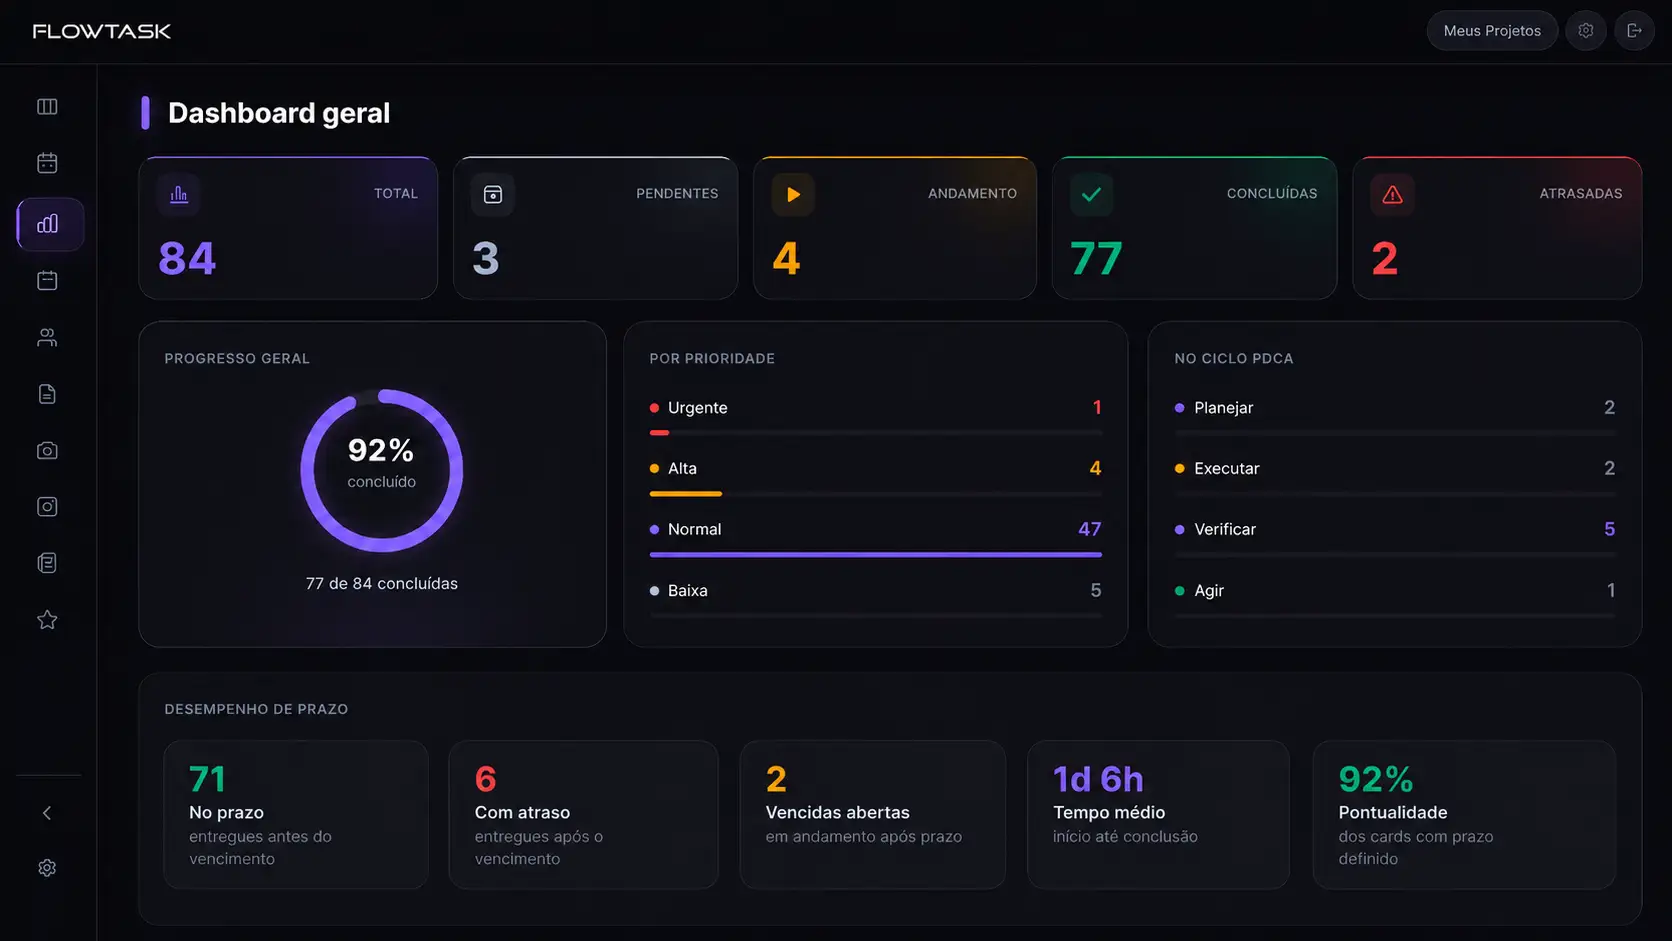
Task: Select the Baixa priority row label
Action: point(687,590)
